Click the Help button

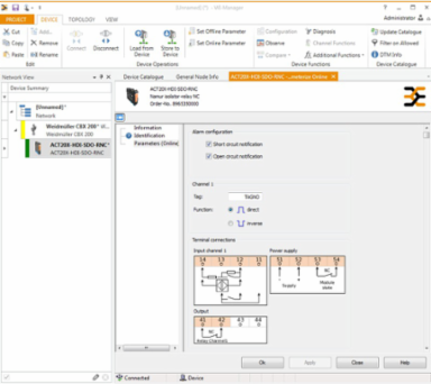coord(405,362)
